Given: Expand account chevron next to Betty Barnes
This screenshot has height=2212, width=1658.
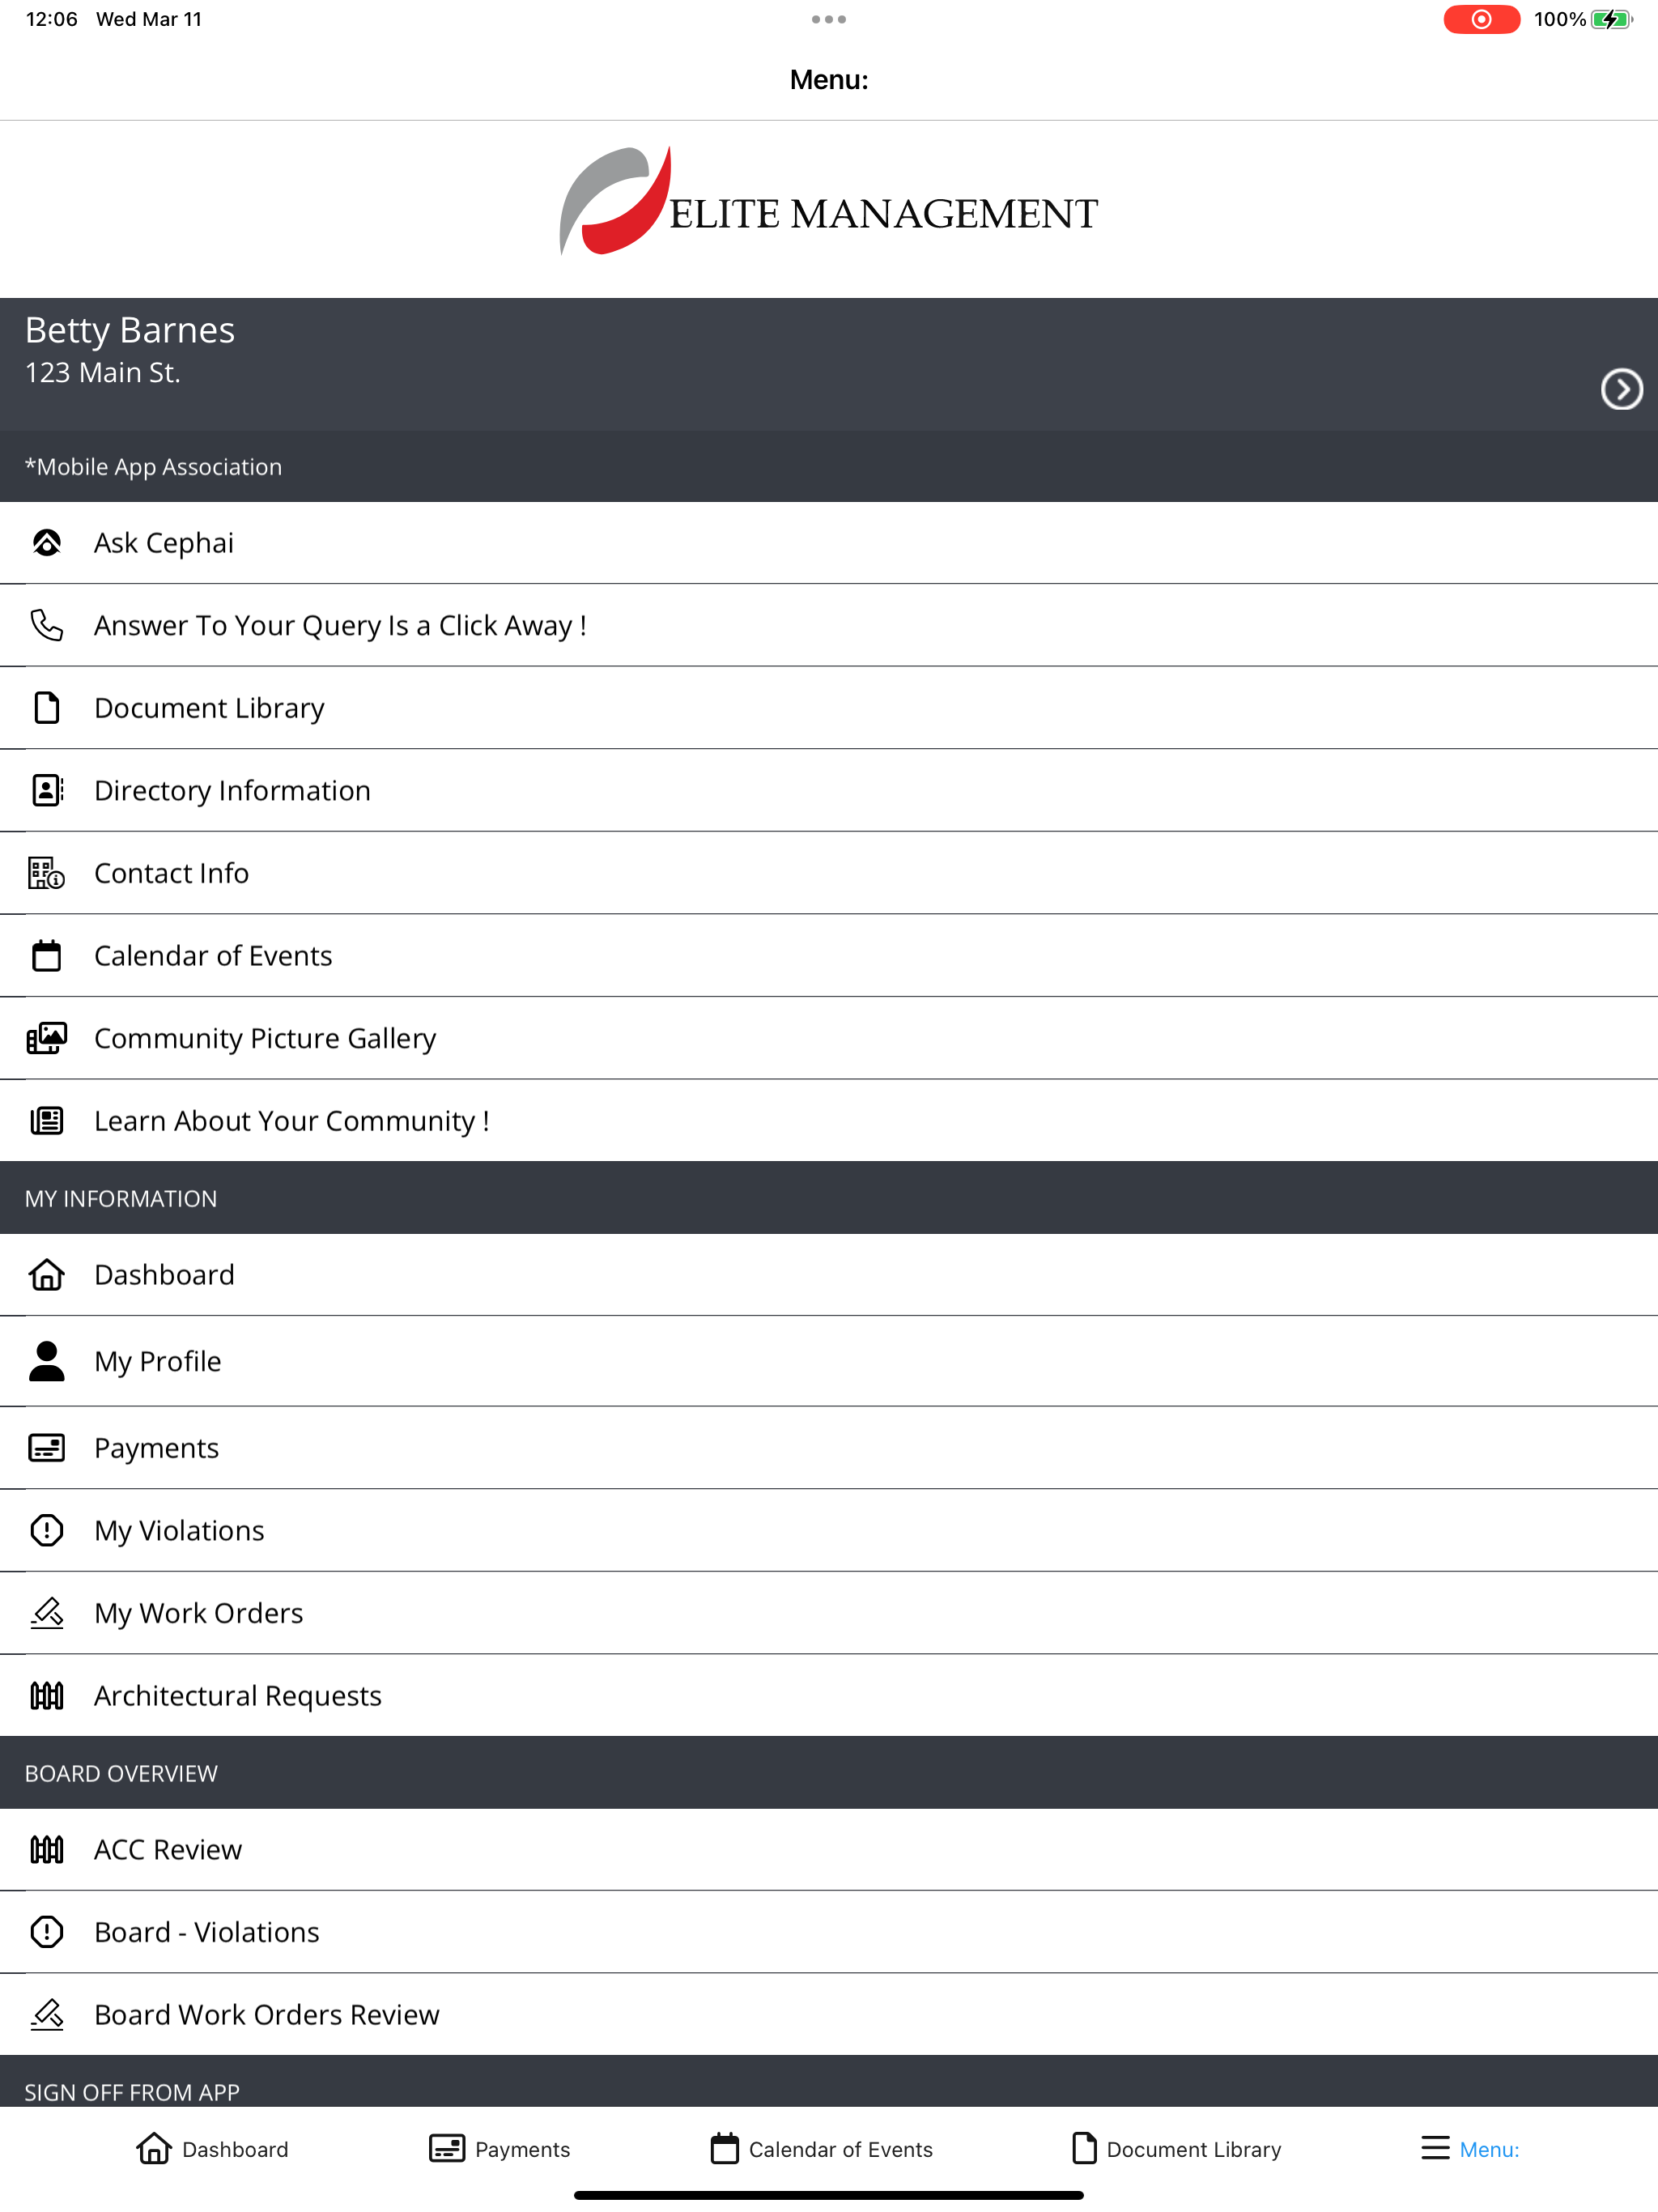Looking at the screenshot, I should click(1621, 389).
